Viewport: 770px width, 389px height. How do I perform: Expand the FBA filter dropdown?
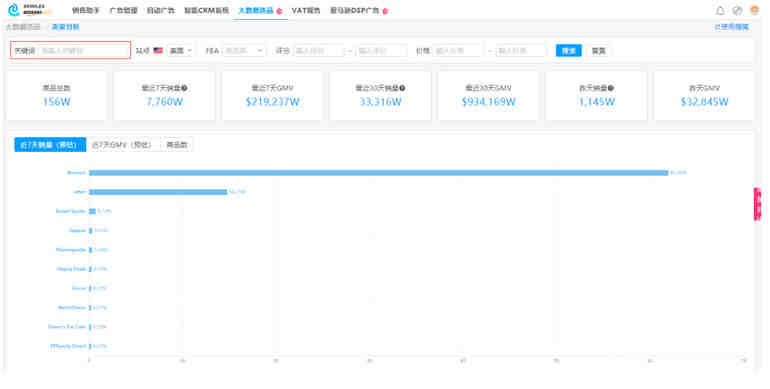244,50
